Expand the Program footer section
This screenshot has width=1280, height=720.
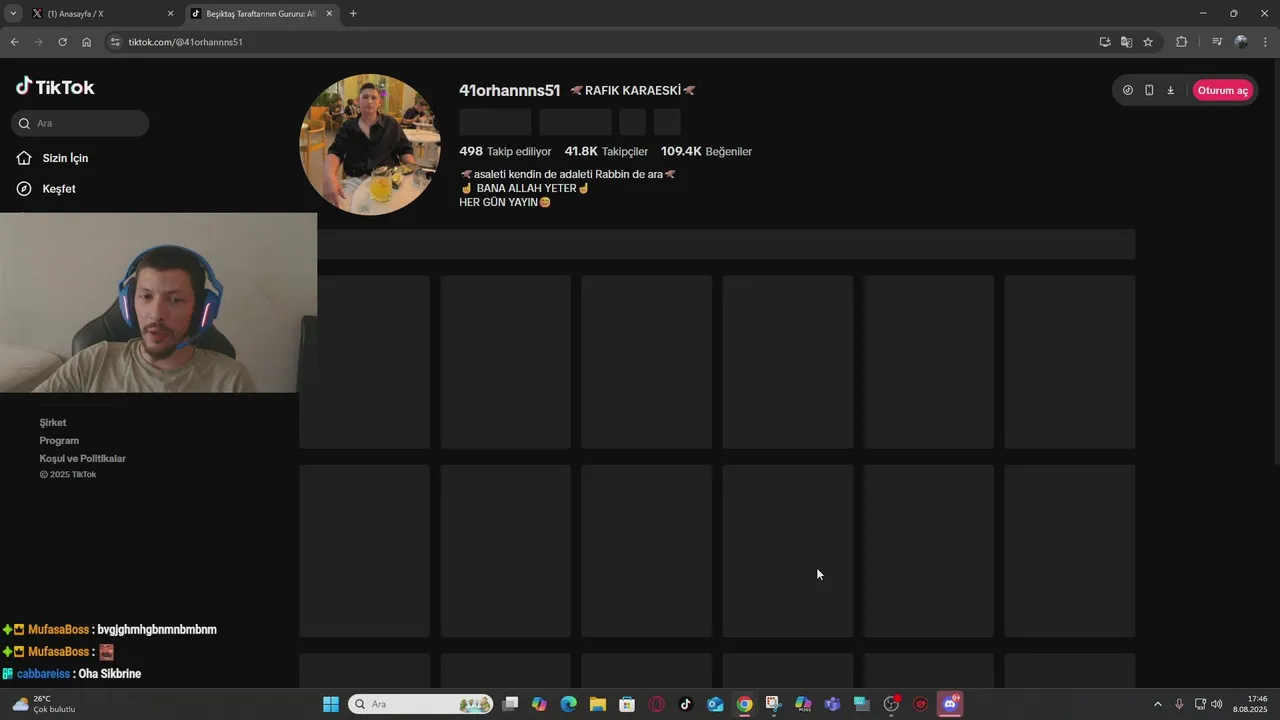[x=59, y=440]
